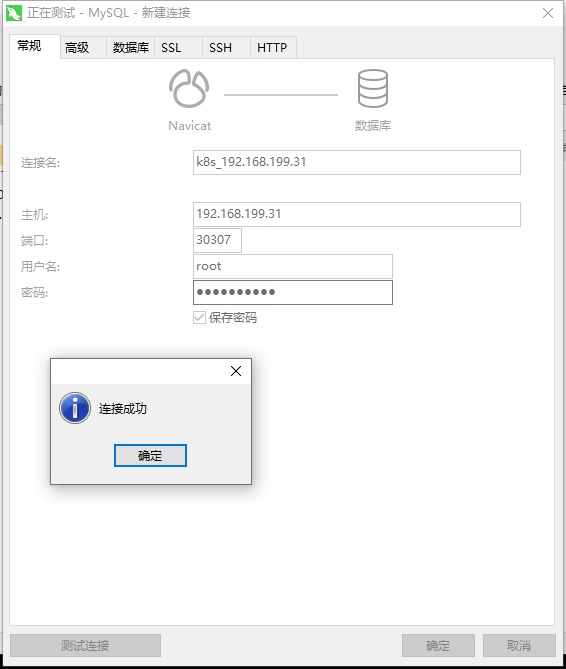
Task: Close the 新建连接 dialog window
Action: click(548, 13)
